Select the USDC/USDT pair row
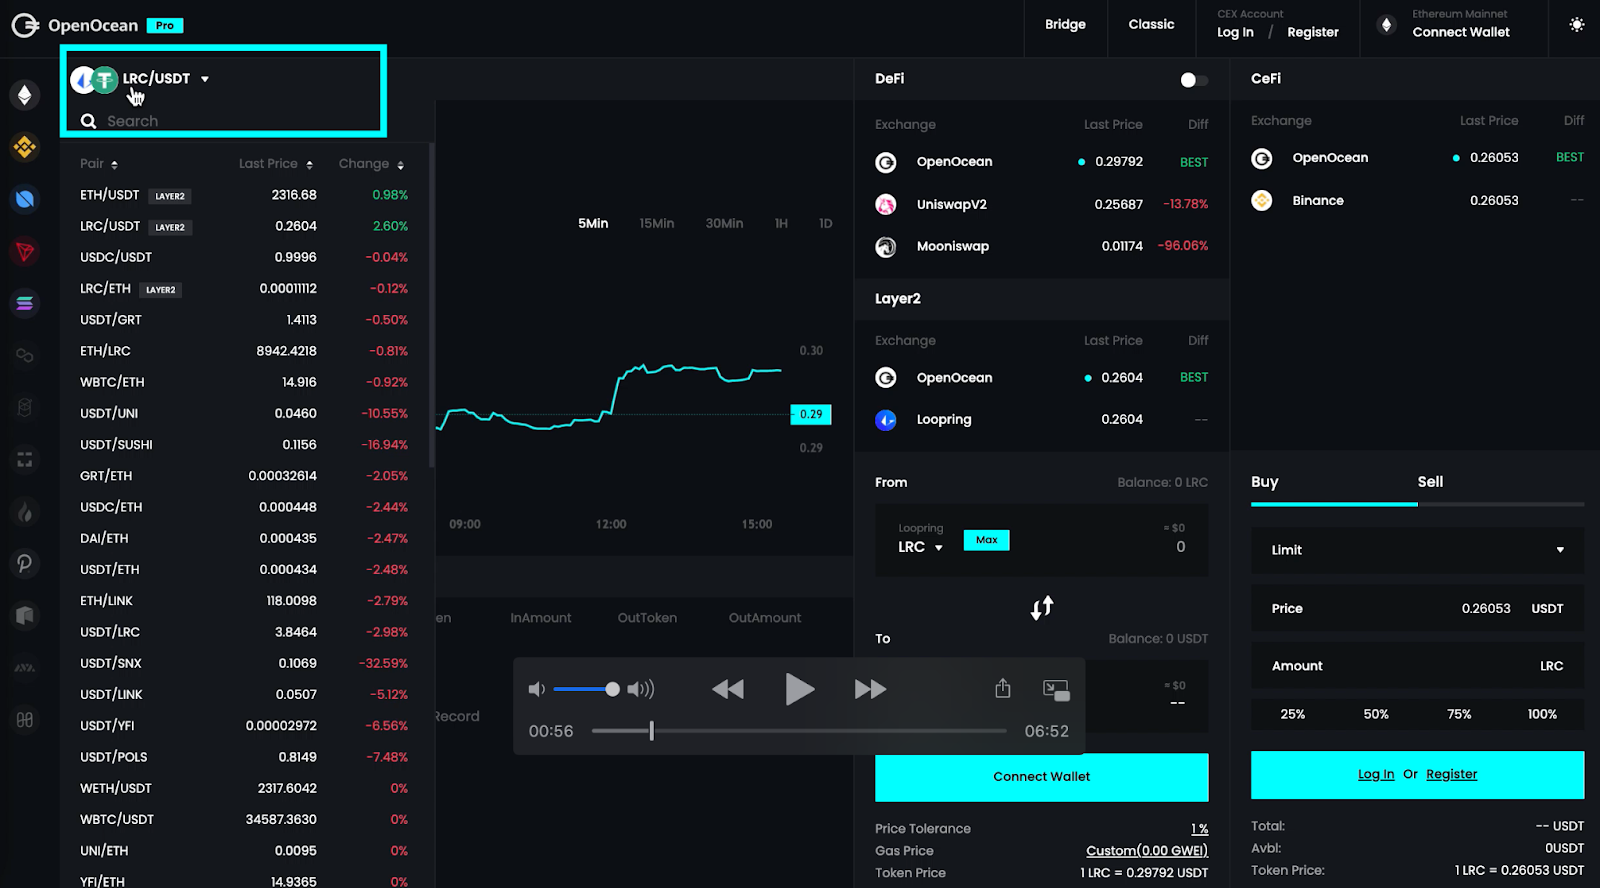The width and height of the screenshot is (1600, 888). click(244, 257)
